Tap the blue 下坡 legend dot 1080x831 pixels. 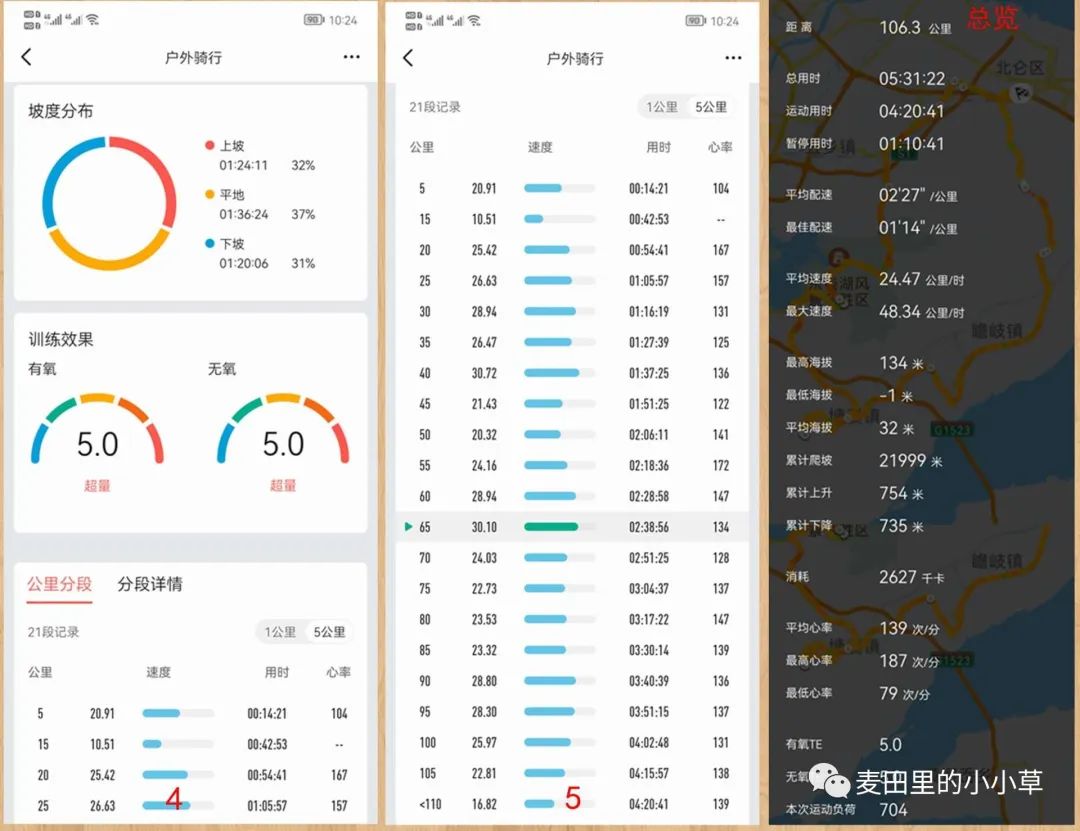pos(209,243)
